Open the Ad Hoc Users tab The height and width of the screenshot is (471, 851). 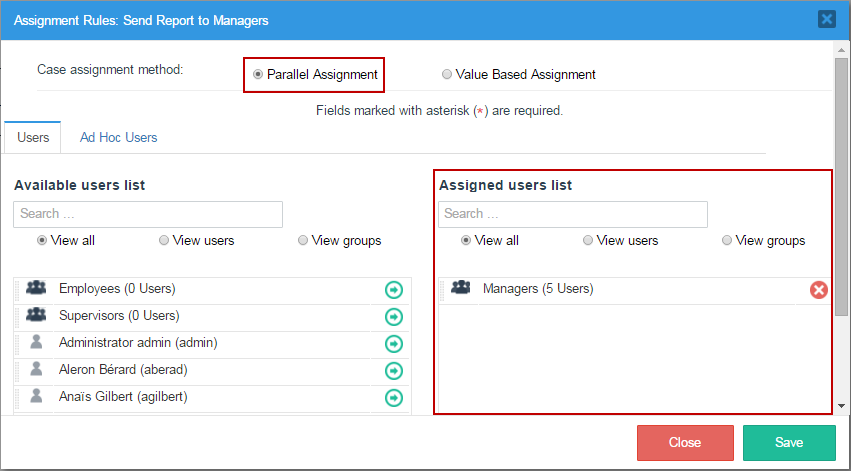tap(118, 137)
